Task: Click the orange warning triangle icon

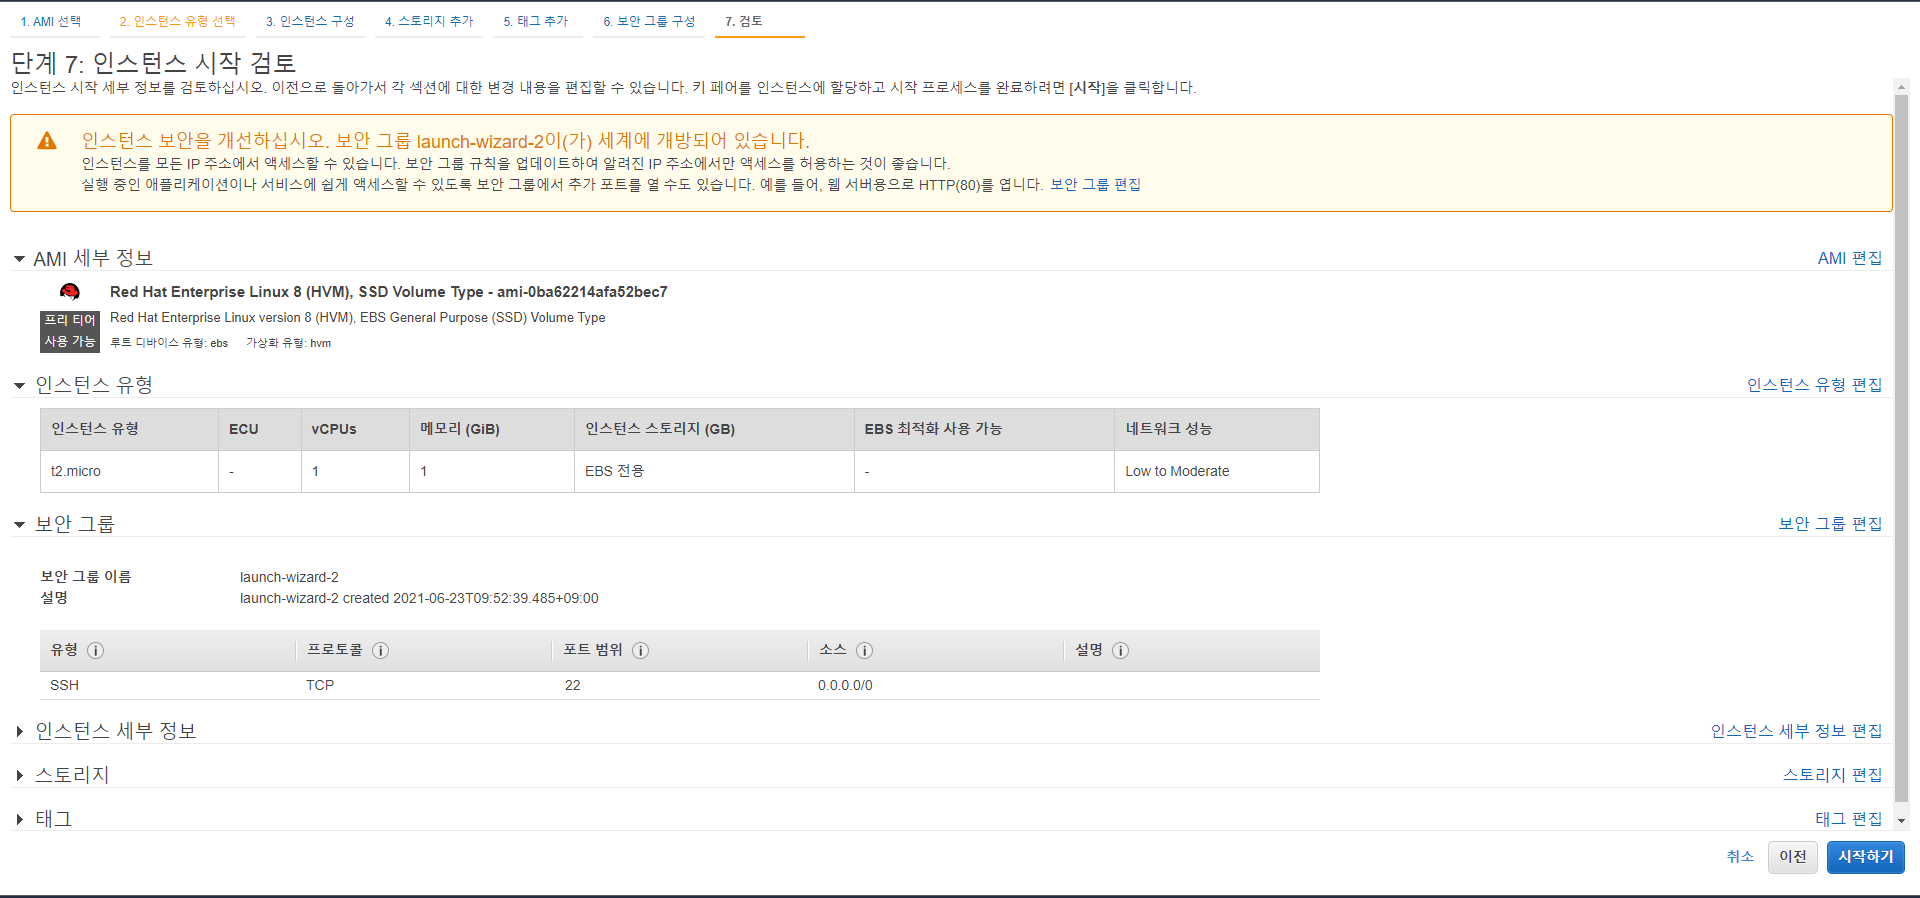Action: point(47,141)
